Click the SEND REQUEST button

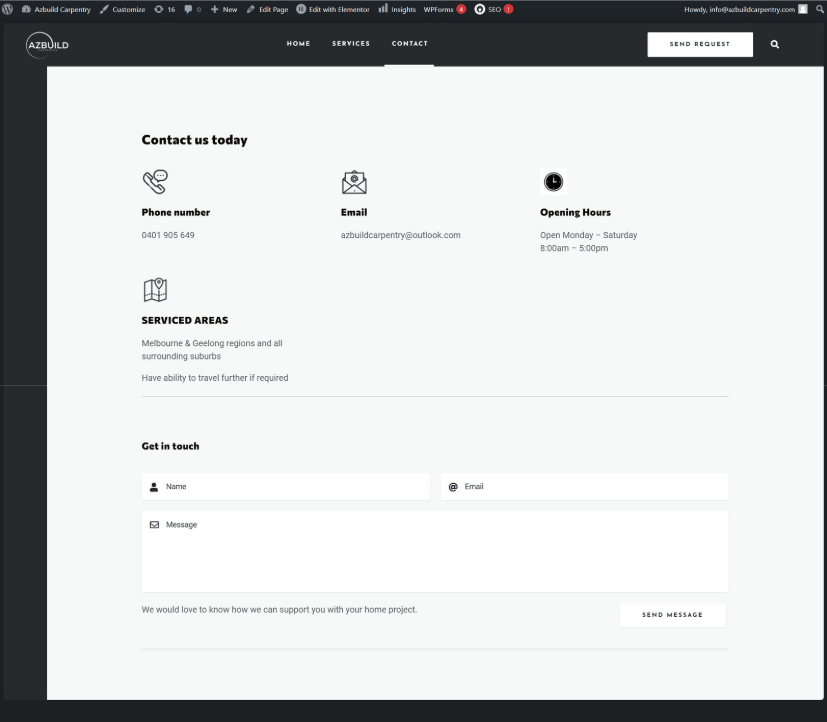tap(700, 44)
